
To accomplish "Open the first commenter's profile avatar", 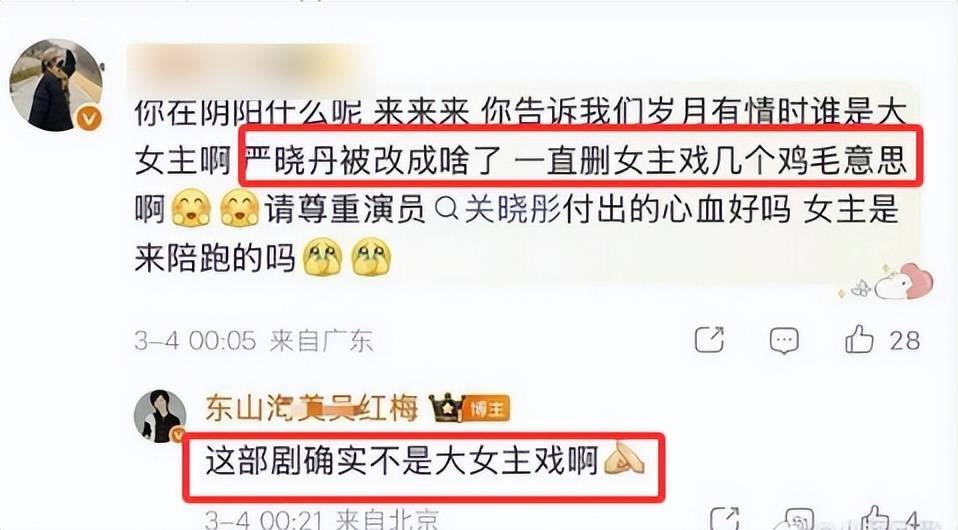I will pos(56,85).
